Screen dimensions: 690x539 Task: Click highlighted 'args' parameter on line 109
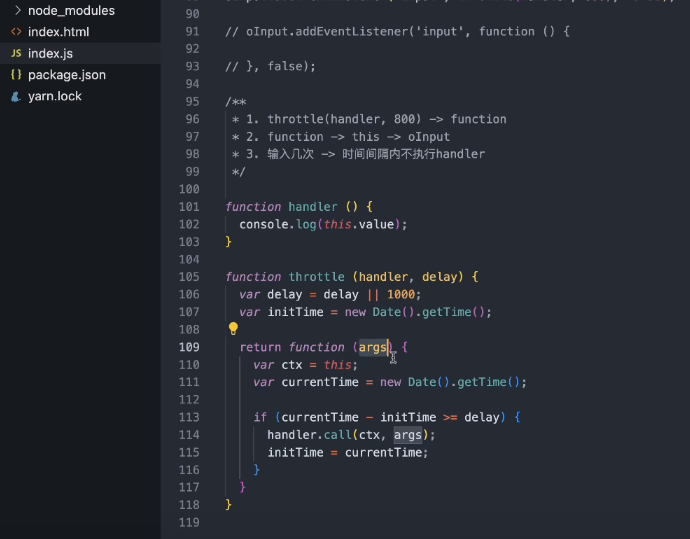(x=373, y=347)
